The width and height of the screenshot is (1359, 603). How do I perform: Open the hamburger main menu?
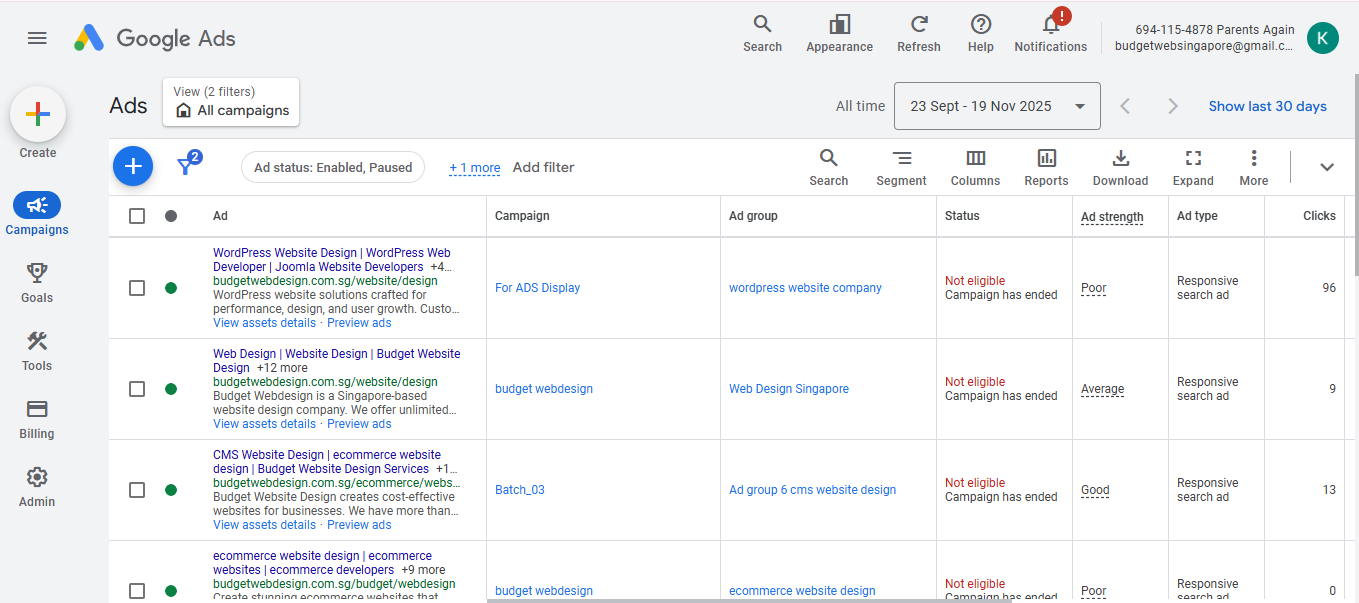(37, 38)
